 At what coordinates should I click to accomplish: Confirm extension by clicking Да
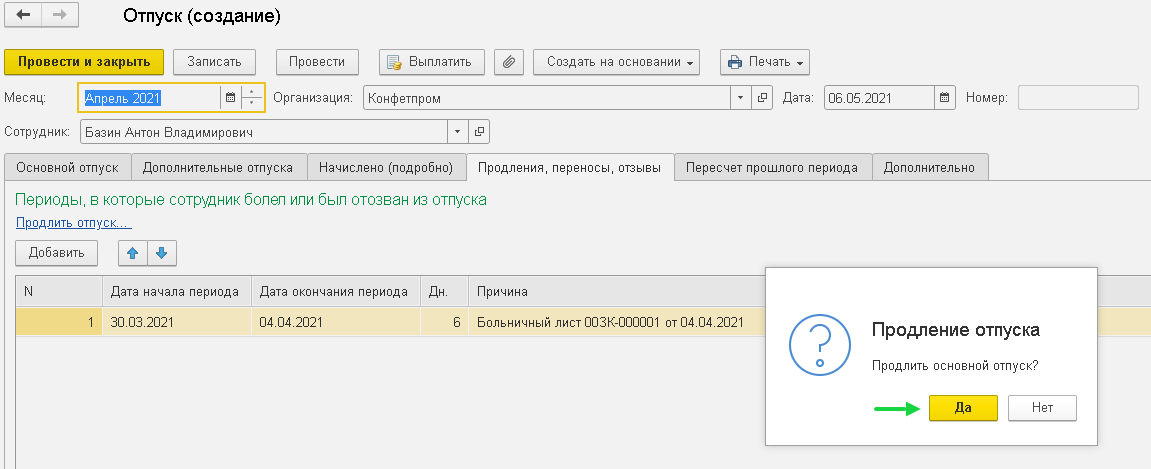[x=963, y=408]
